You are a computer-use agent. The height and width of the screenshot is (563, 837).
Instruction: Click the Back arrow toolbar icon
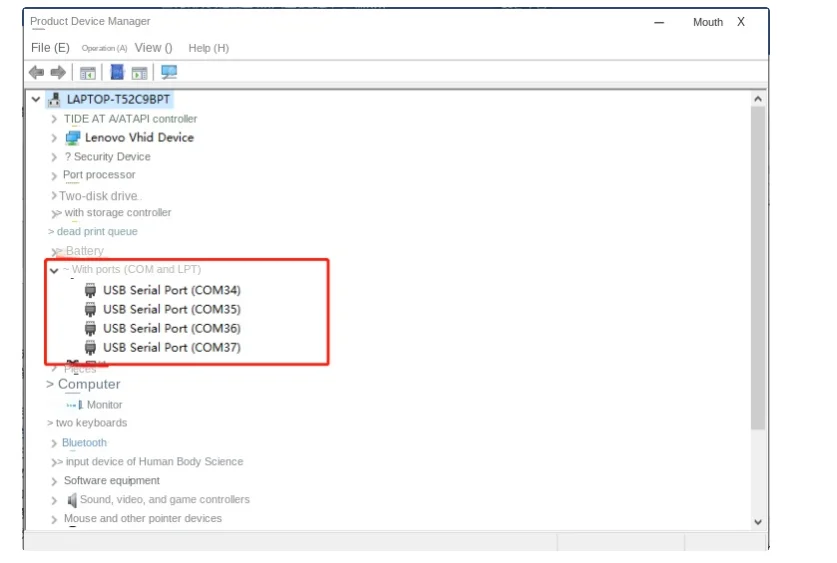(36, 72)
